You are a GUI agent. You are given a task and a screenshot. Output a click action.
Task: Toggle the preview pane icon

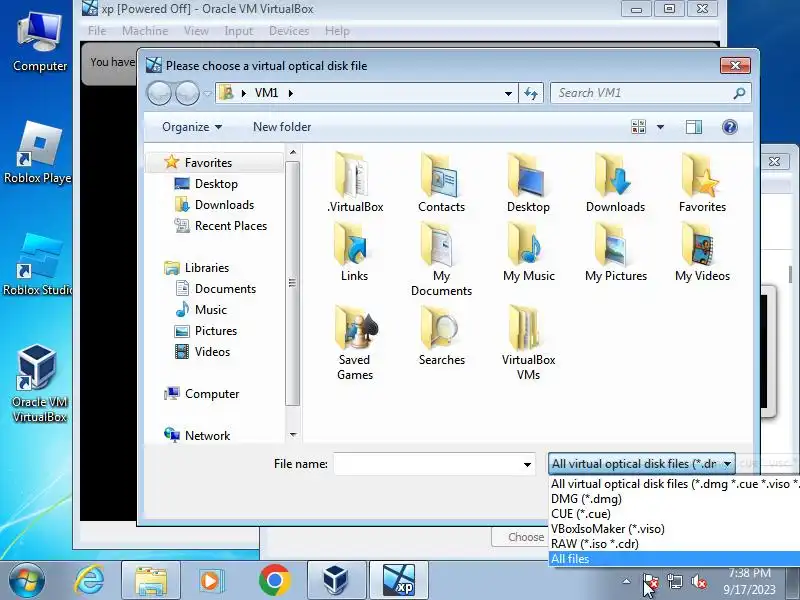coord(693,127)
